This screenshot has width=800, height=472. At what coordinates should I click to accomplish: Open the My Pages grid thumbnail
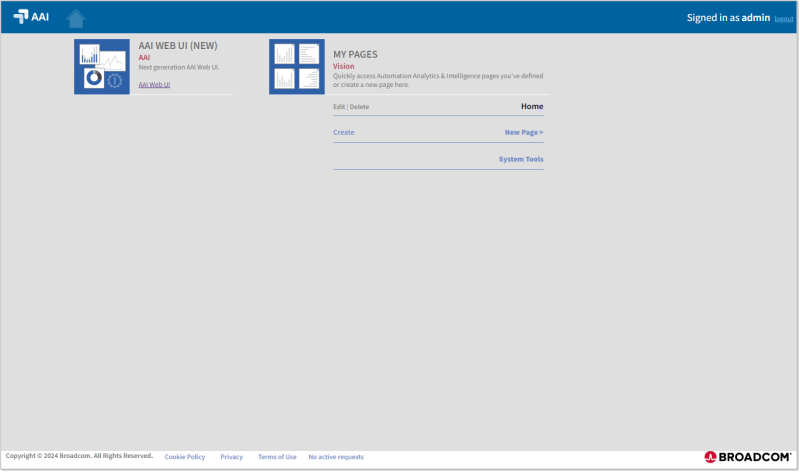[x=297, y=67]
